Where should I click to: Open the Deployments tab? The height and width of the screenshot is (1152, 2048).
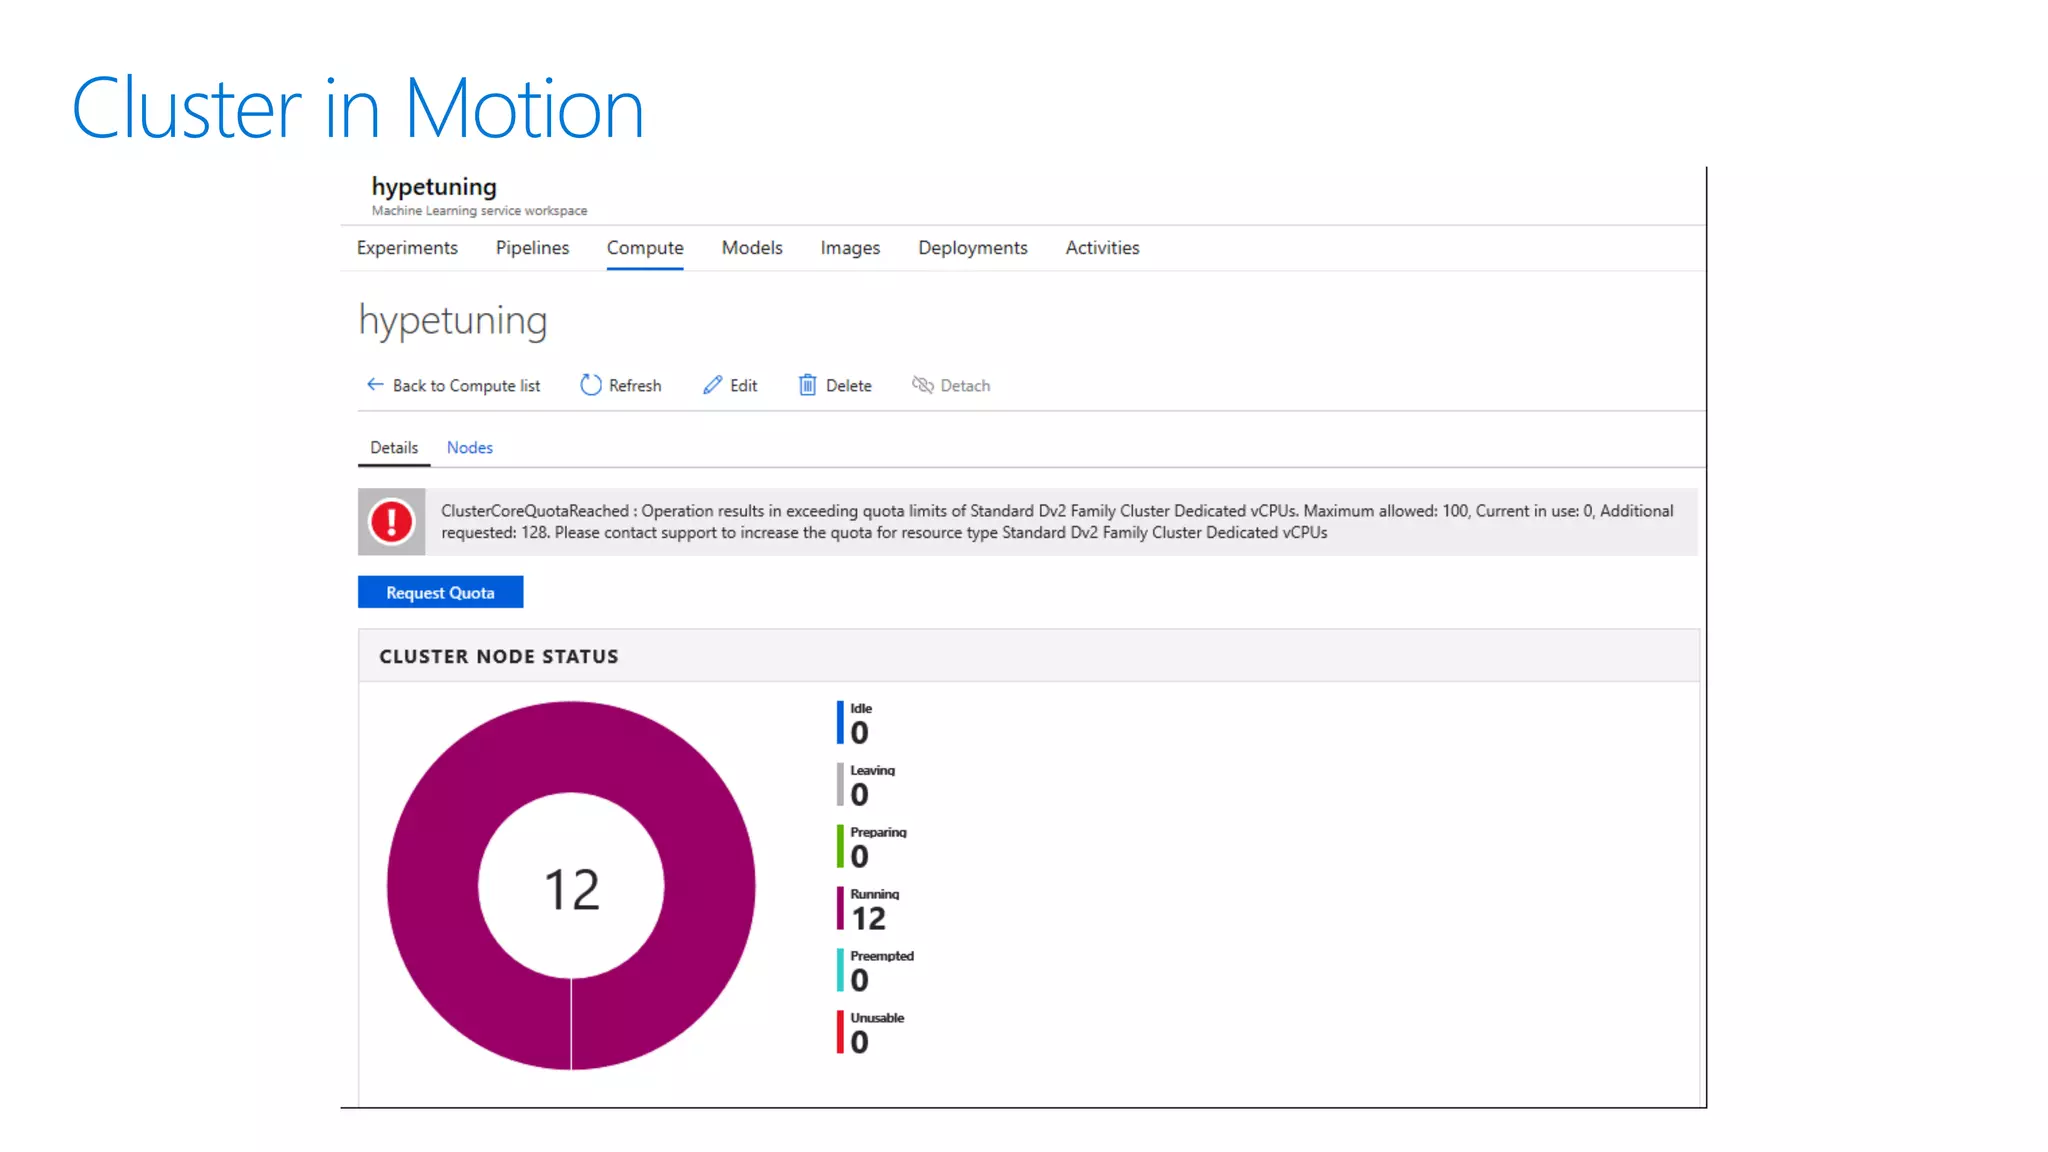[972, 248]
